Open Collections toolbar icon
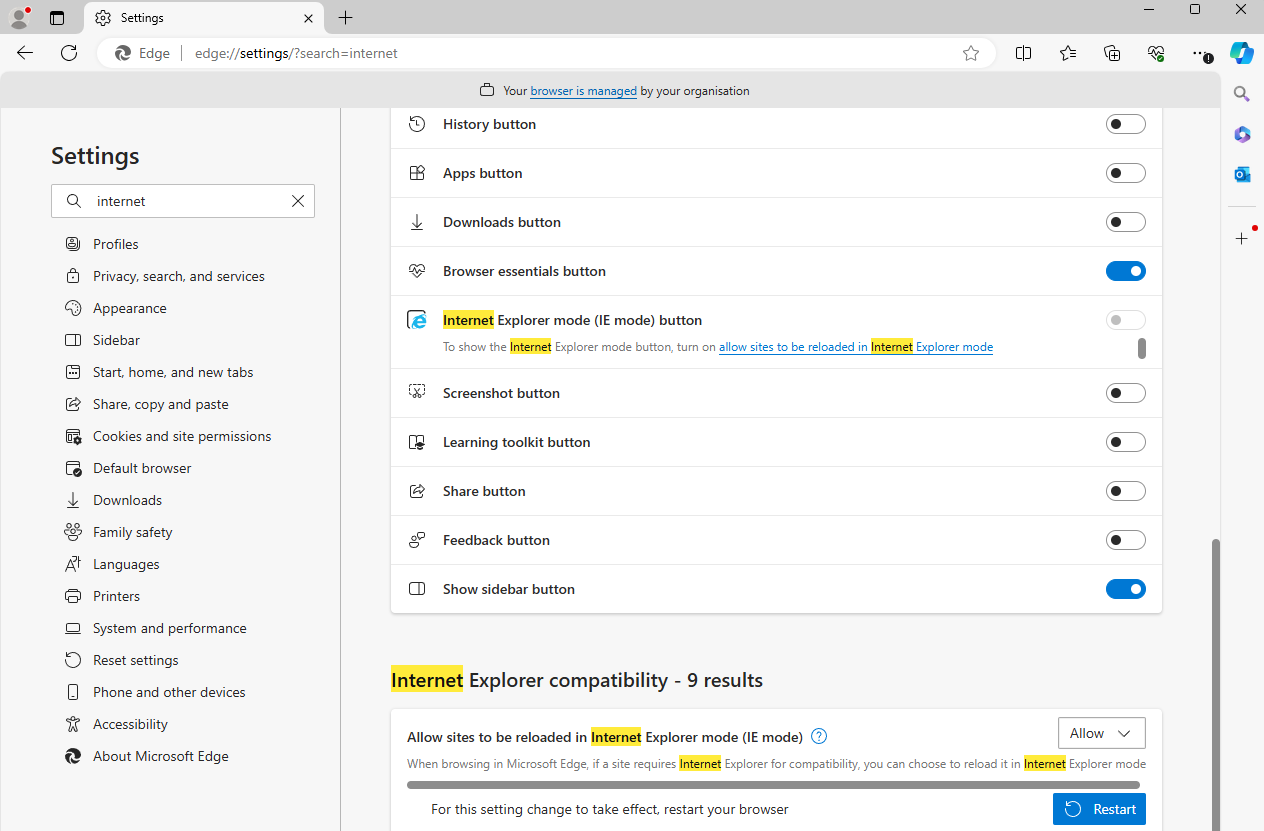Viewport: 1264px width, 831px height. click(x=1112, y=53)
